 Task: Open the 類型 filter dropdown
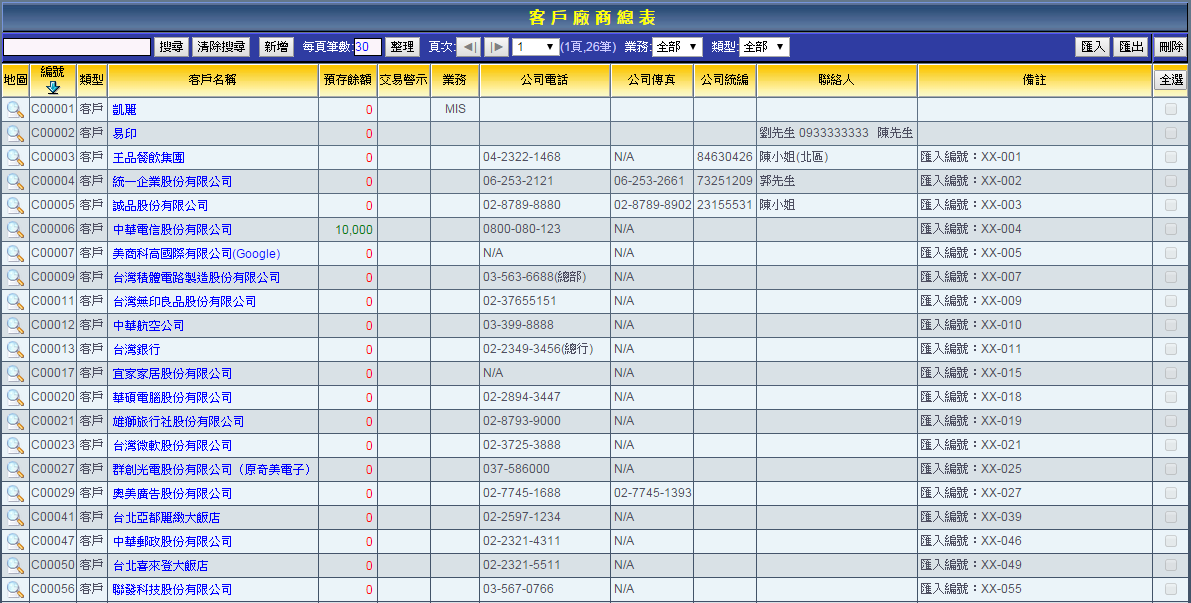764,47
